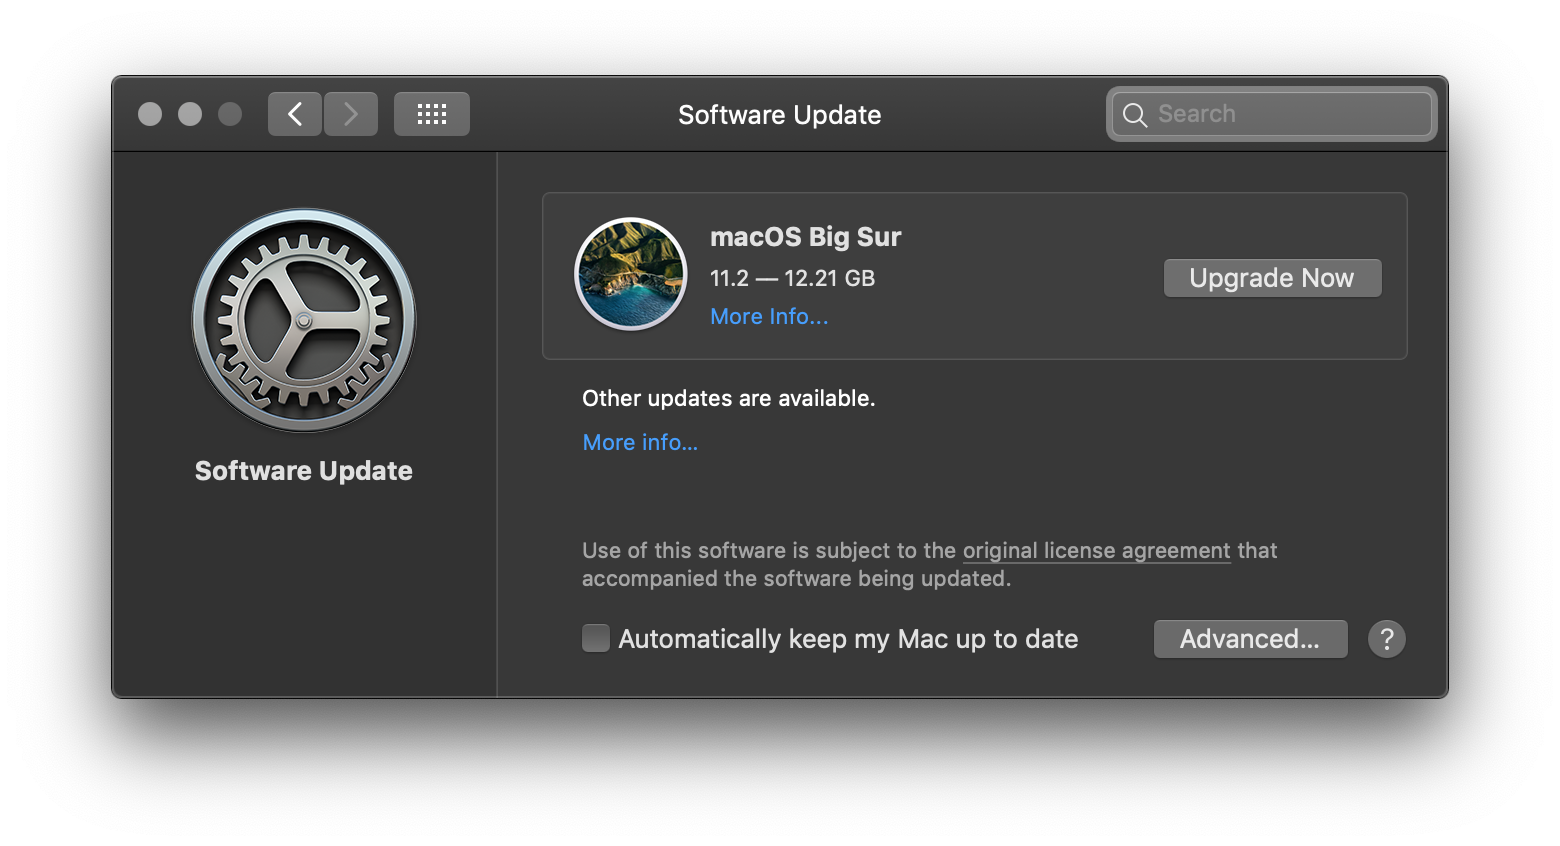
Task: Click the forward navigation arrow
Action: pyautogui.click(x=351, y=114)
